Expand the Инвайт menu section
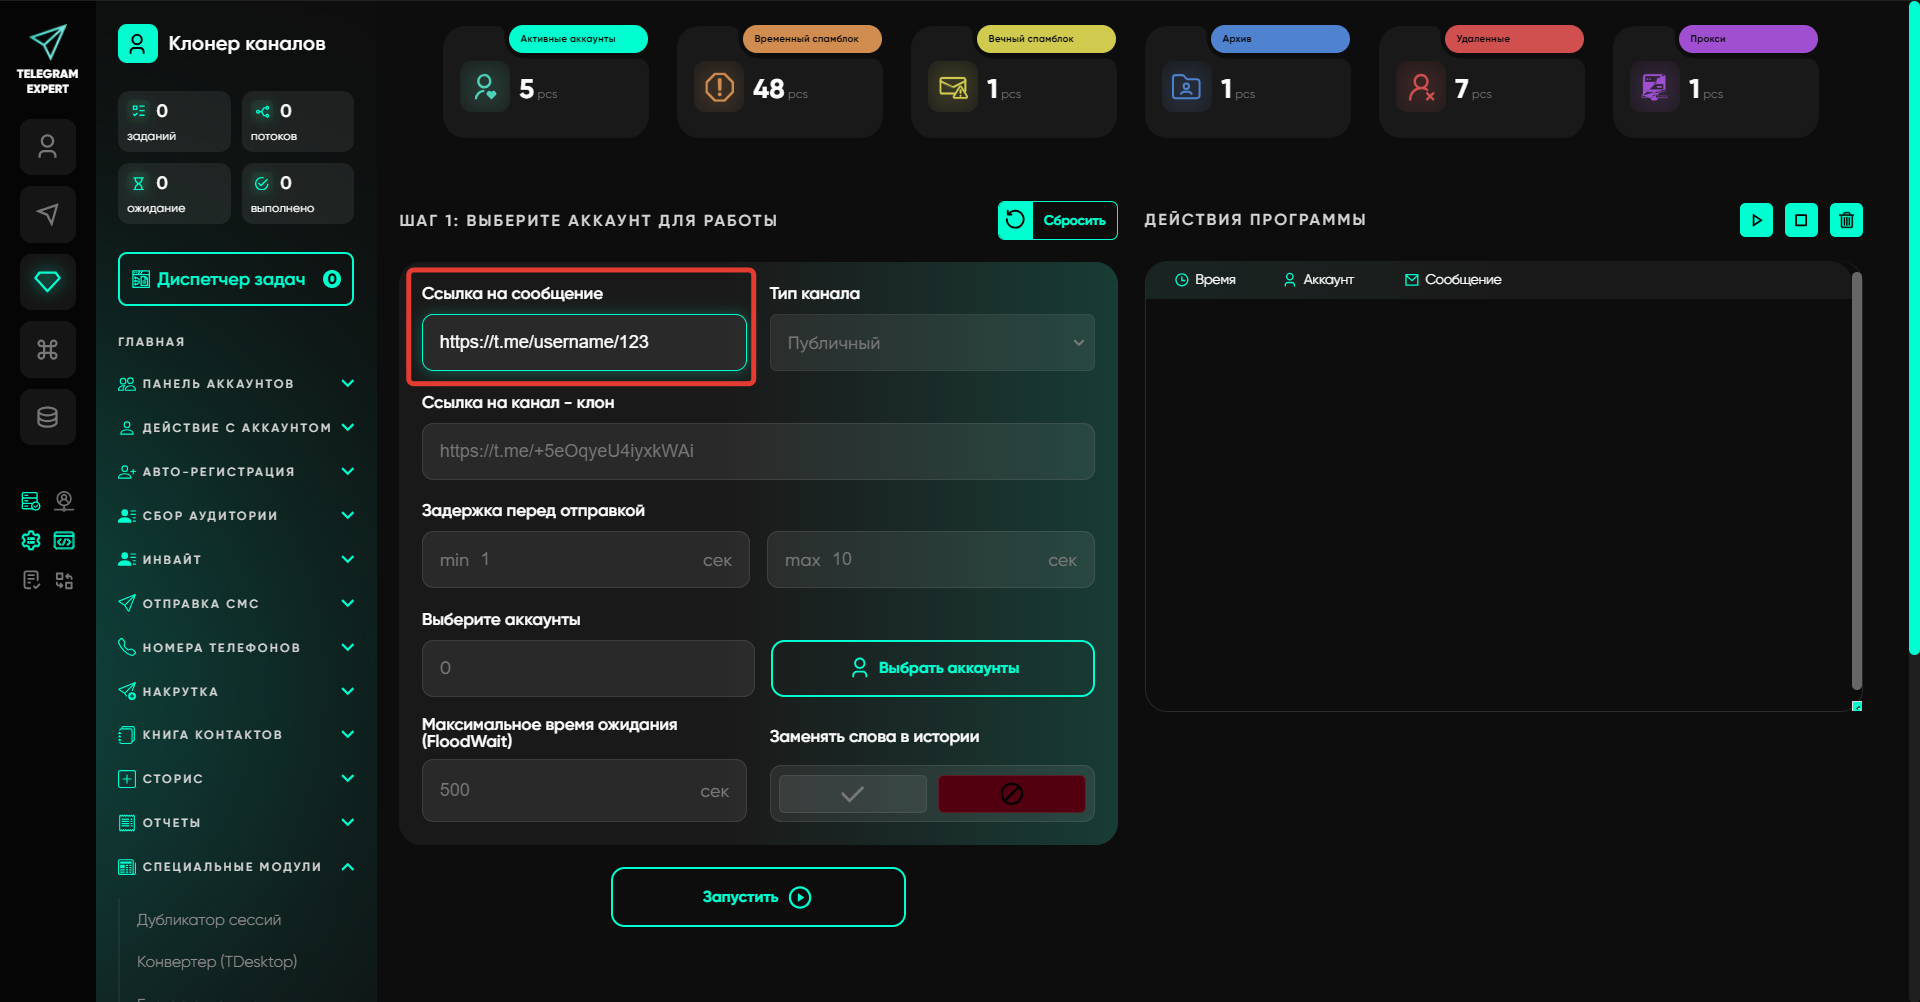 (x=235, y=560)
